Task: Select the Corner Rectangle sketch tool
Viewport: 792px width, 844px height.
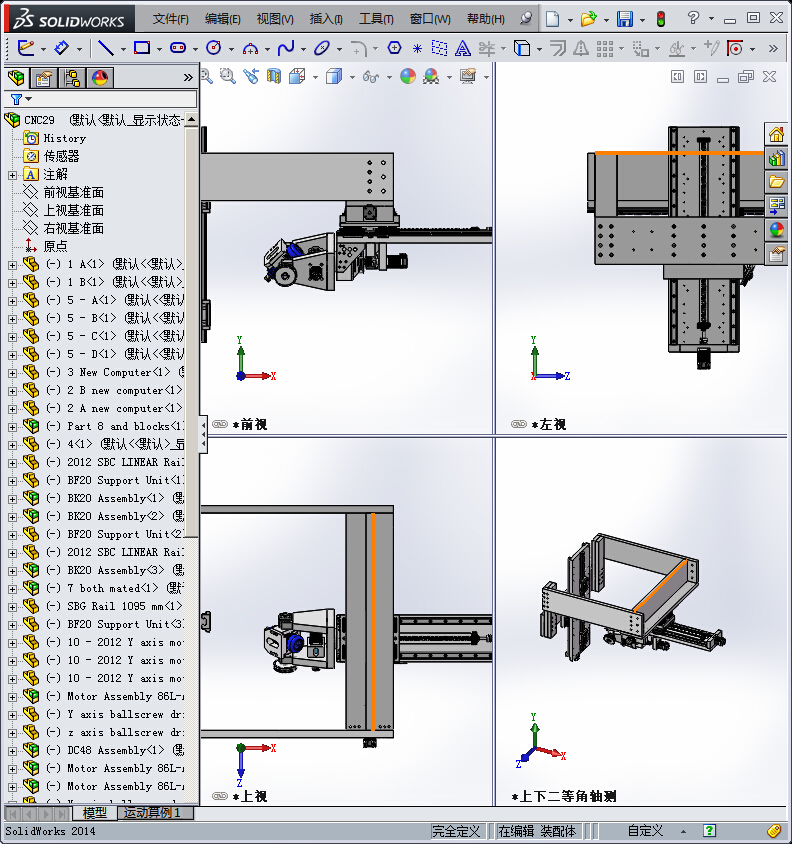Action: point(142,48)
